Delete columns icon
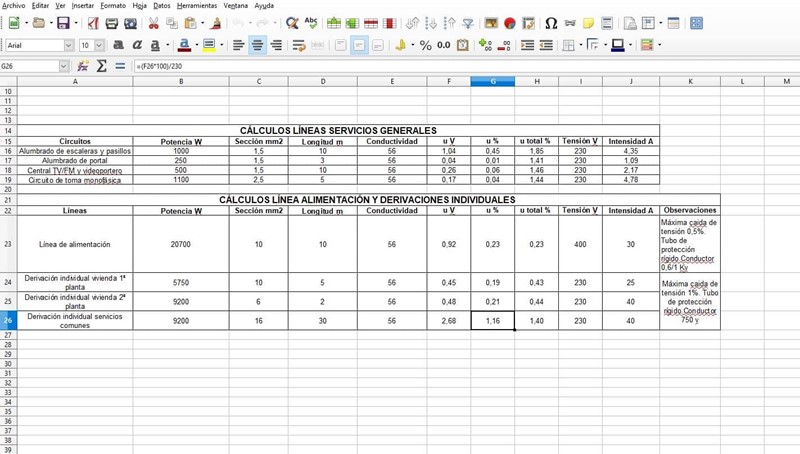 coord(390,23)
